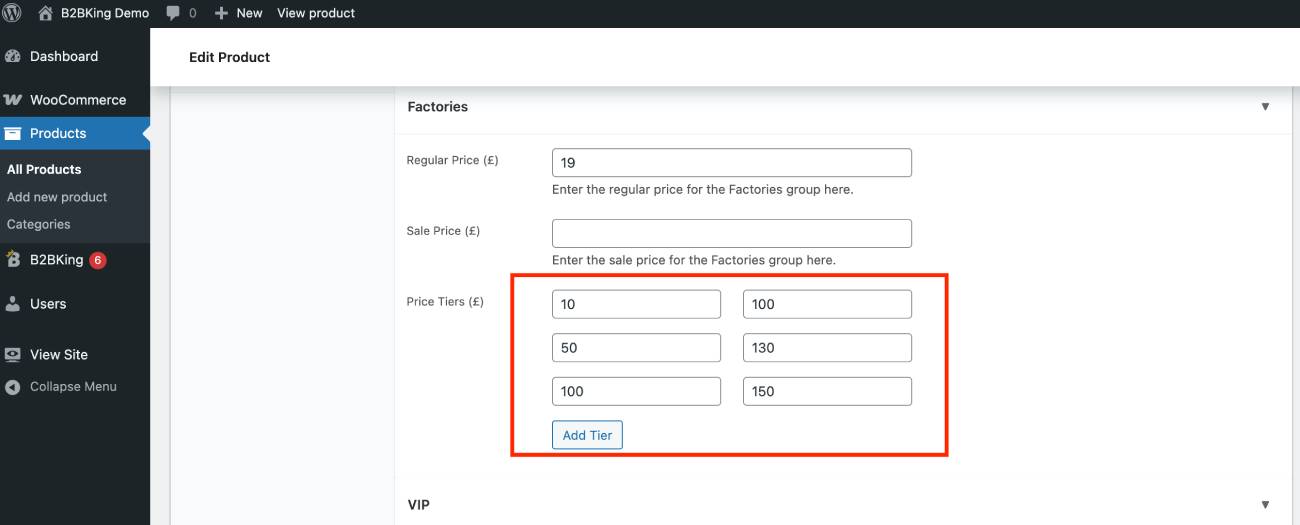Expand the VIP section arrow
Screen dimensions: 1300x525
click(1265, 505)
